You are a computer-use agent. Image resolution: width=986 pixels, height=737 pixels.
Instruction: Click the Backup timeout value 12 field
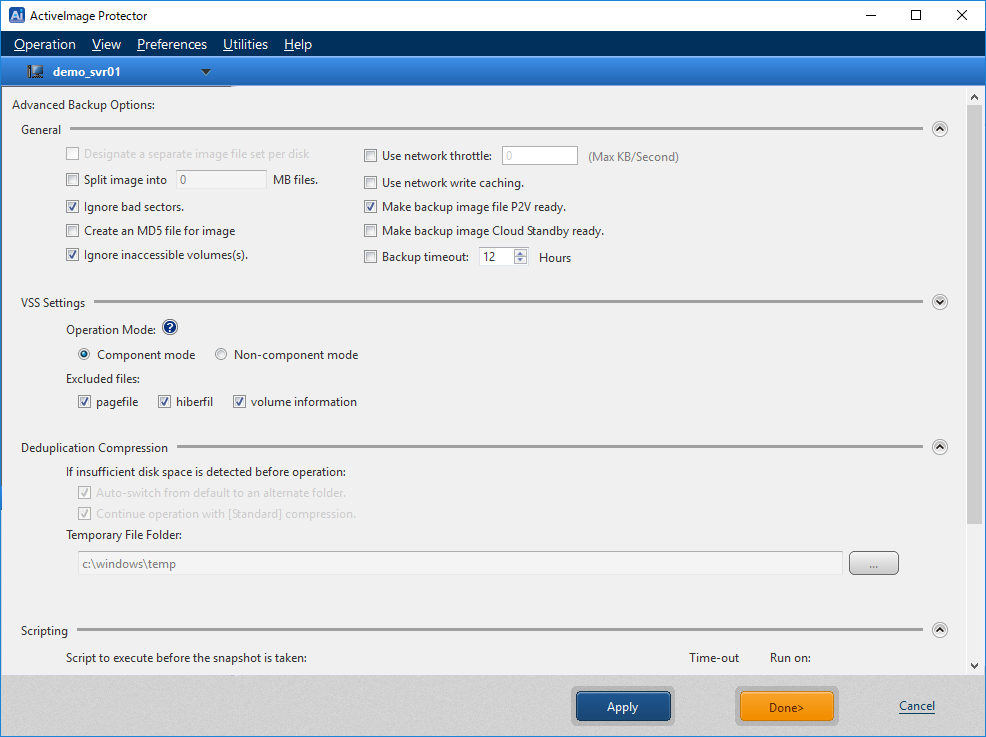(x=496, y=257)
